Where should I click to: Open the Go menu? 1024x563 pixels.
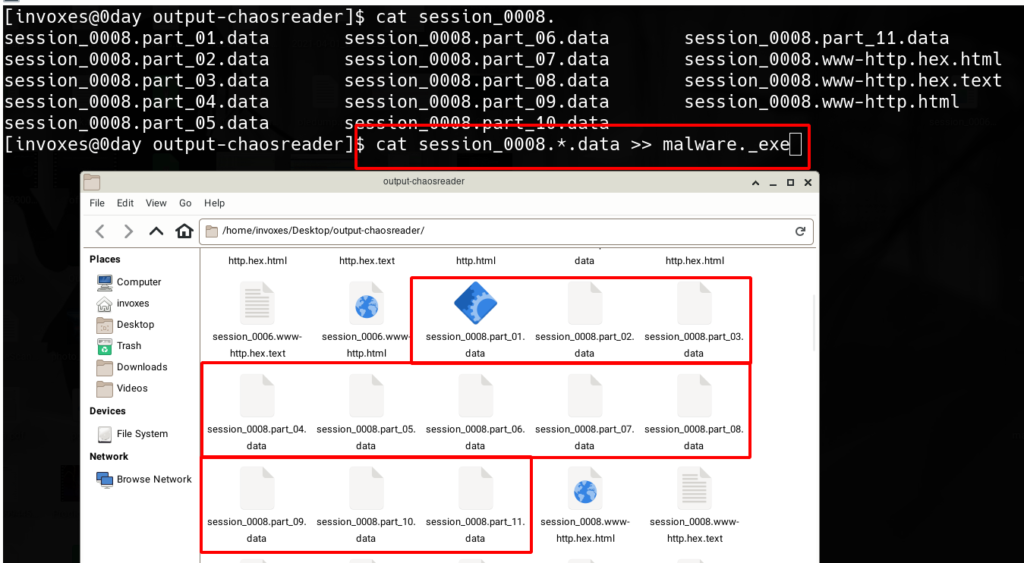(185, 203)
